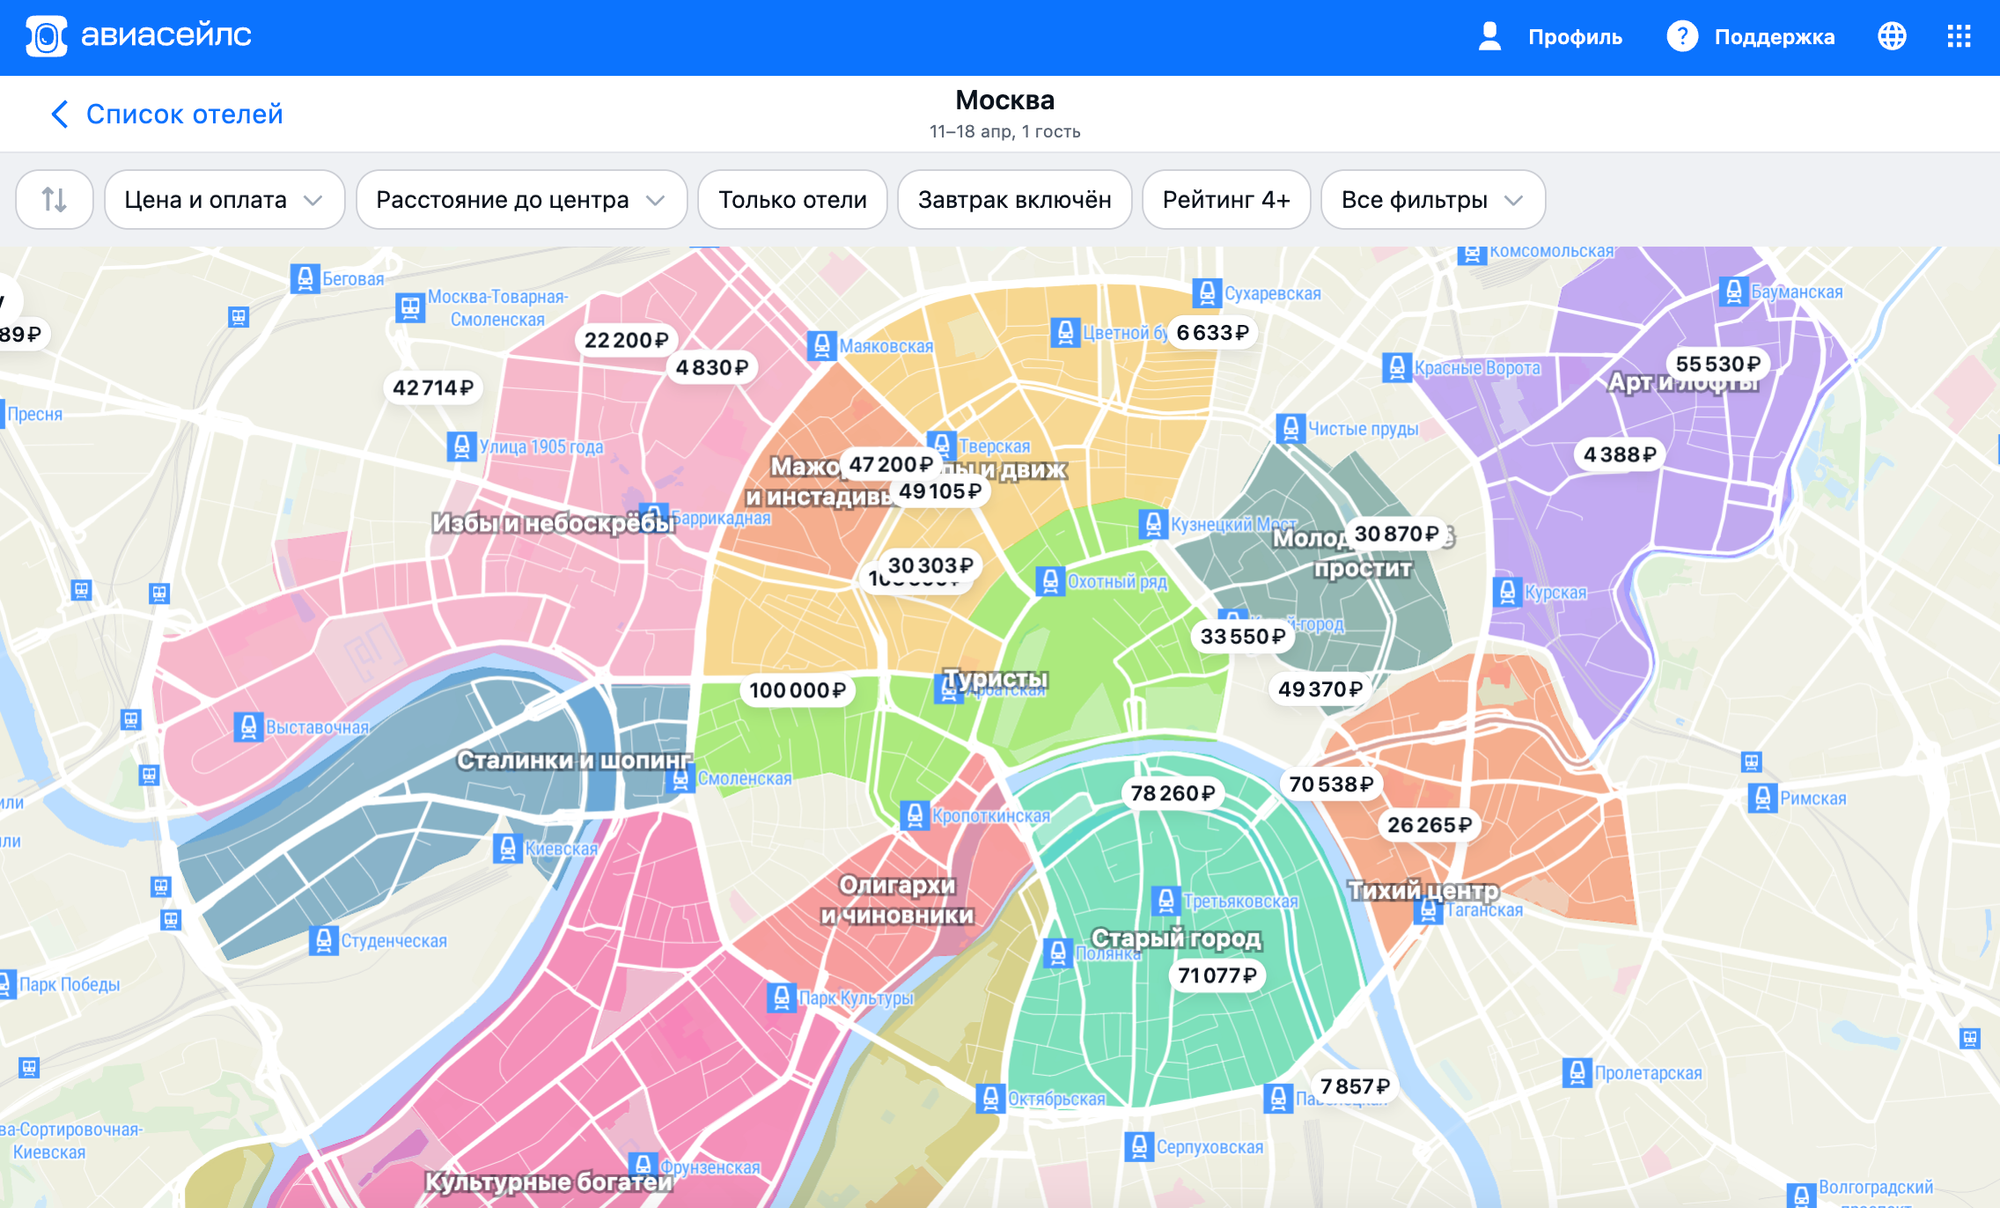Viewport: 2000px width, 1208px height.
Task: Click the Улица 1905 года metro icon
Action: coord(461,446)
